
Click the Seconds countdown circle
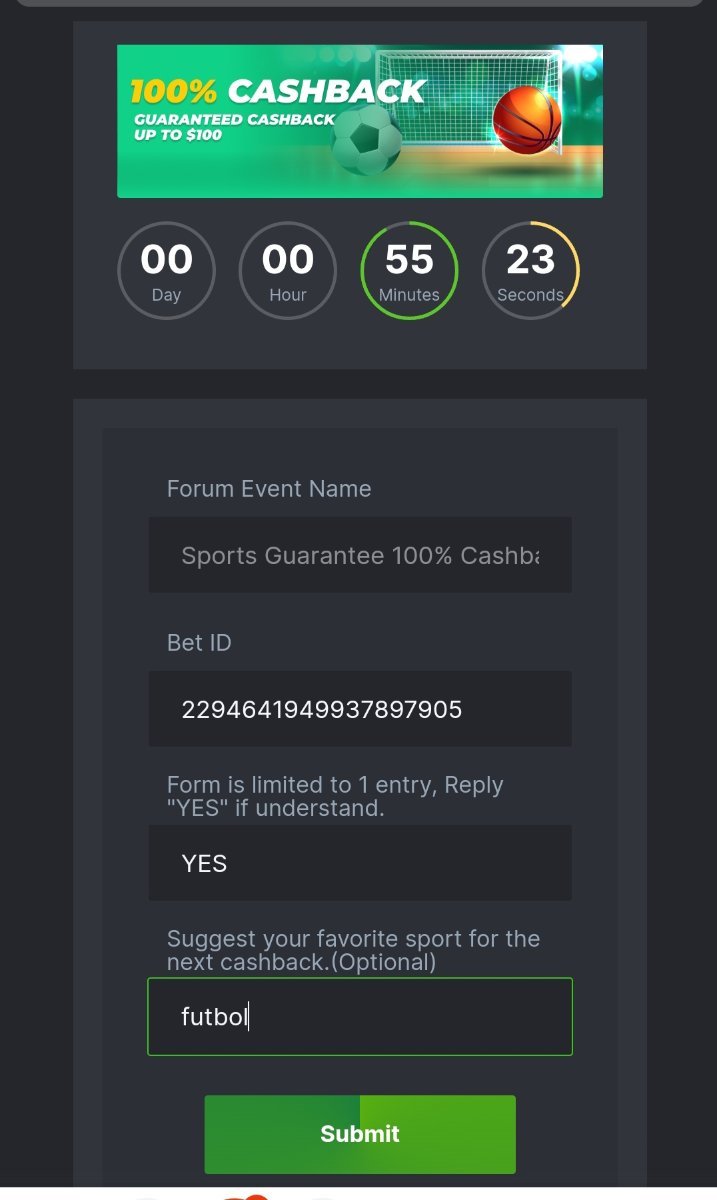click(x=530, y=271)
